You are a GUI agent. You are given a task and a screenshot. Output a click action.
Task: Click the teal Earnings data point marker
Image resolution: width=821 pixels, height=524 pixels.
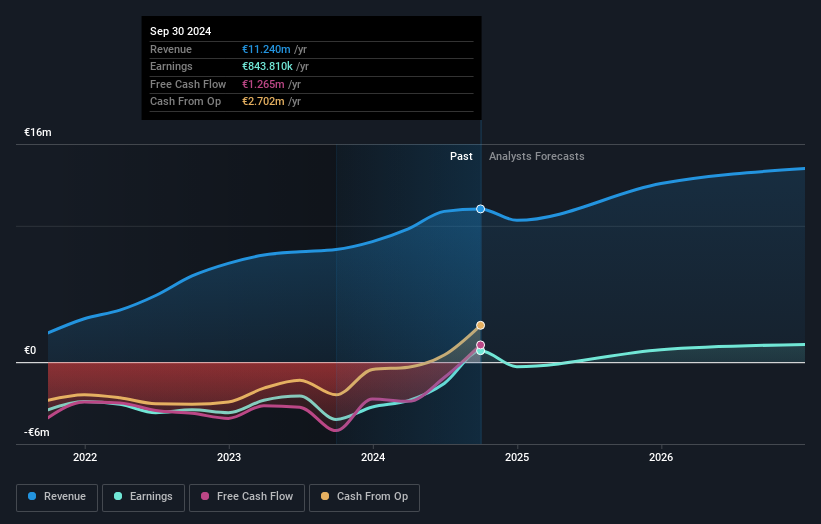pyautogui.click(x=480, y=351)
